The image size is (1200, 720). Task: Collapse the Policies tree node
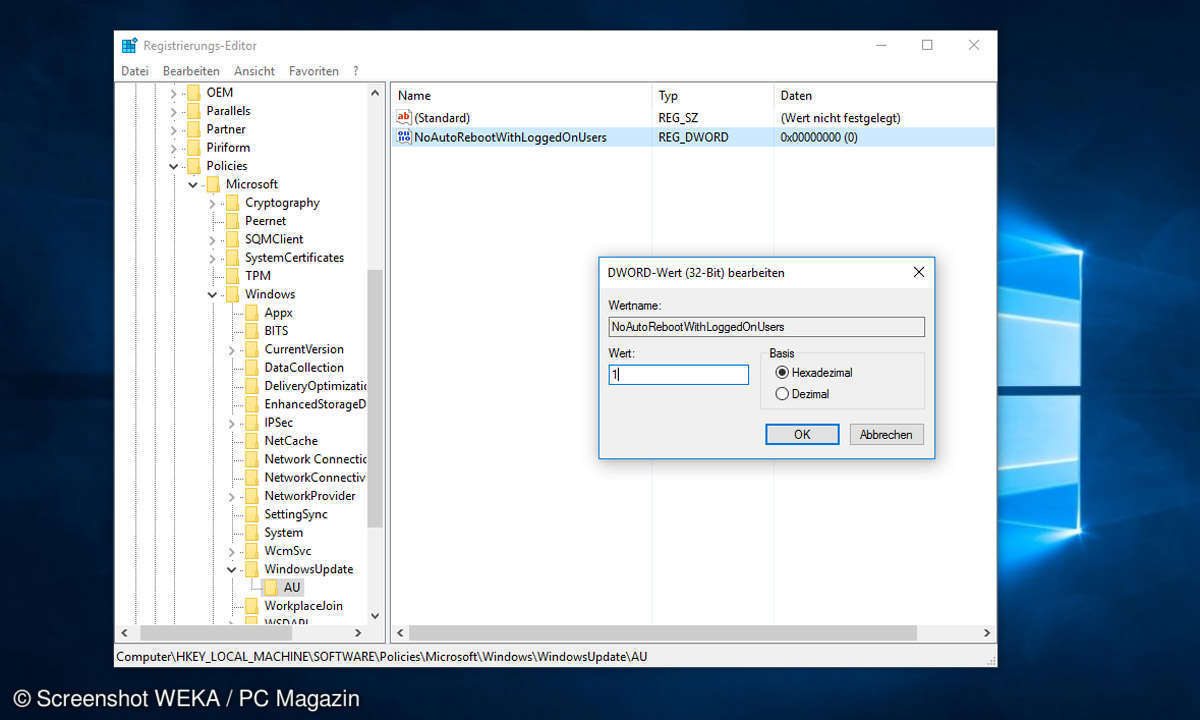tap(173, 166)
